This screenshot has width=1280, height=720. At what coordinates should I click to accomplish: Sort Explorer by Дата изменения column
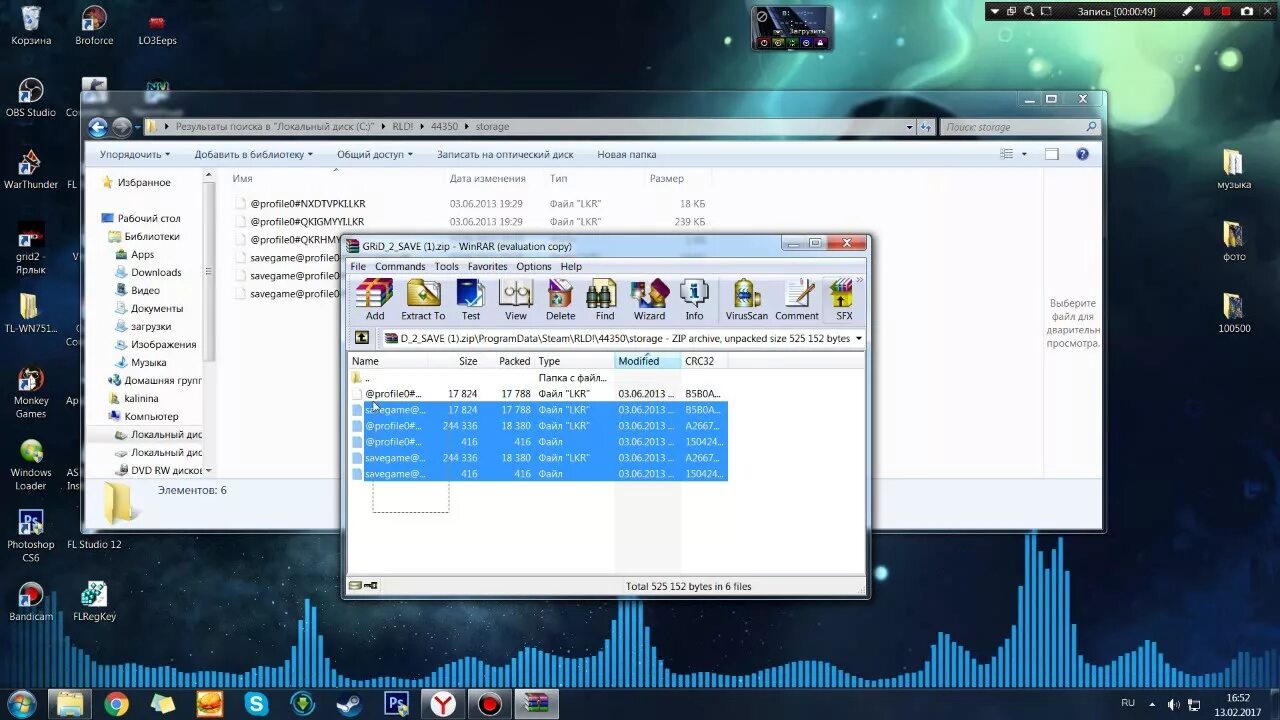pos(487,179)
